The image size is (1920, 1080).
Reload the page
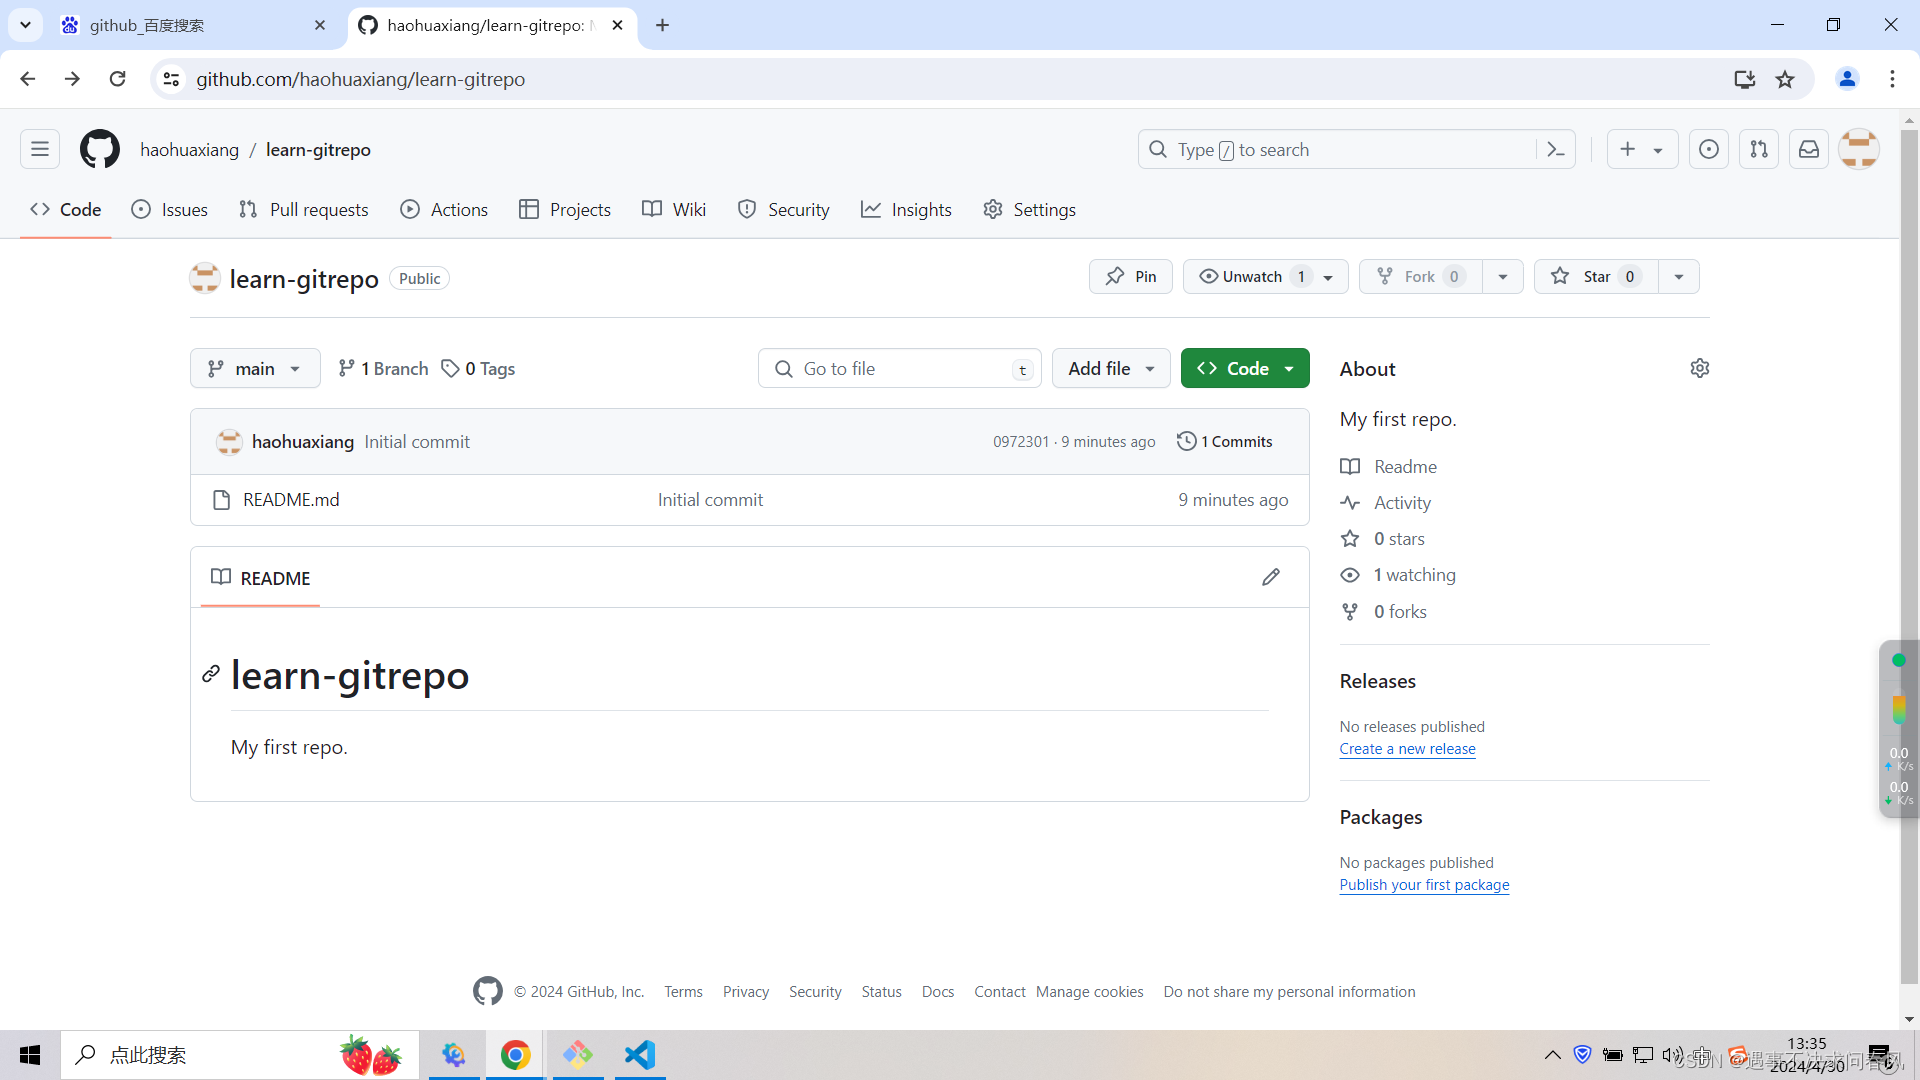click(x=118, y=79)
